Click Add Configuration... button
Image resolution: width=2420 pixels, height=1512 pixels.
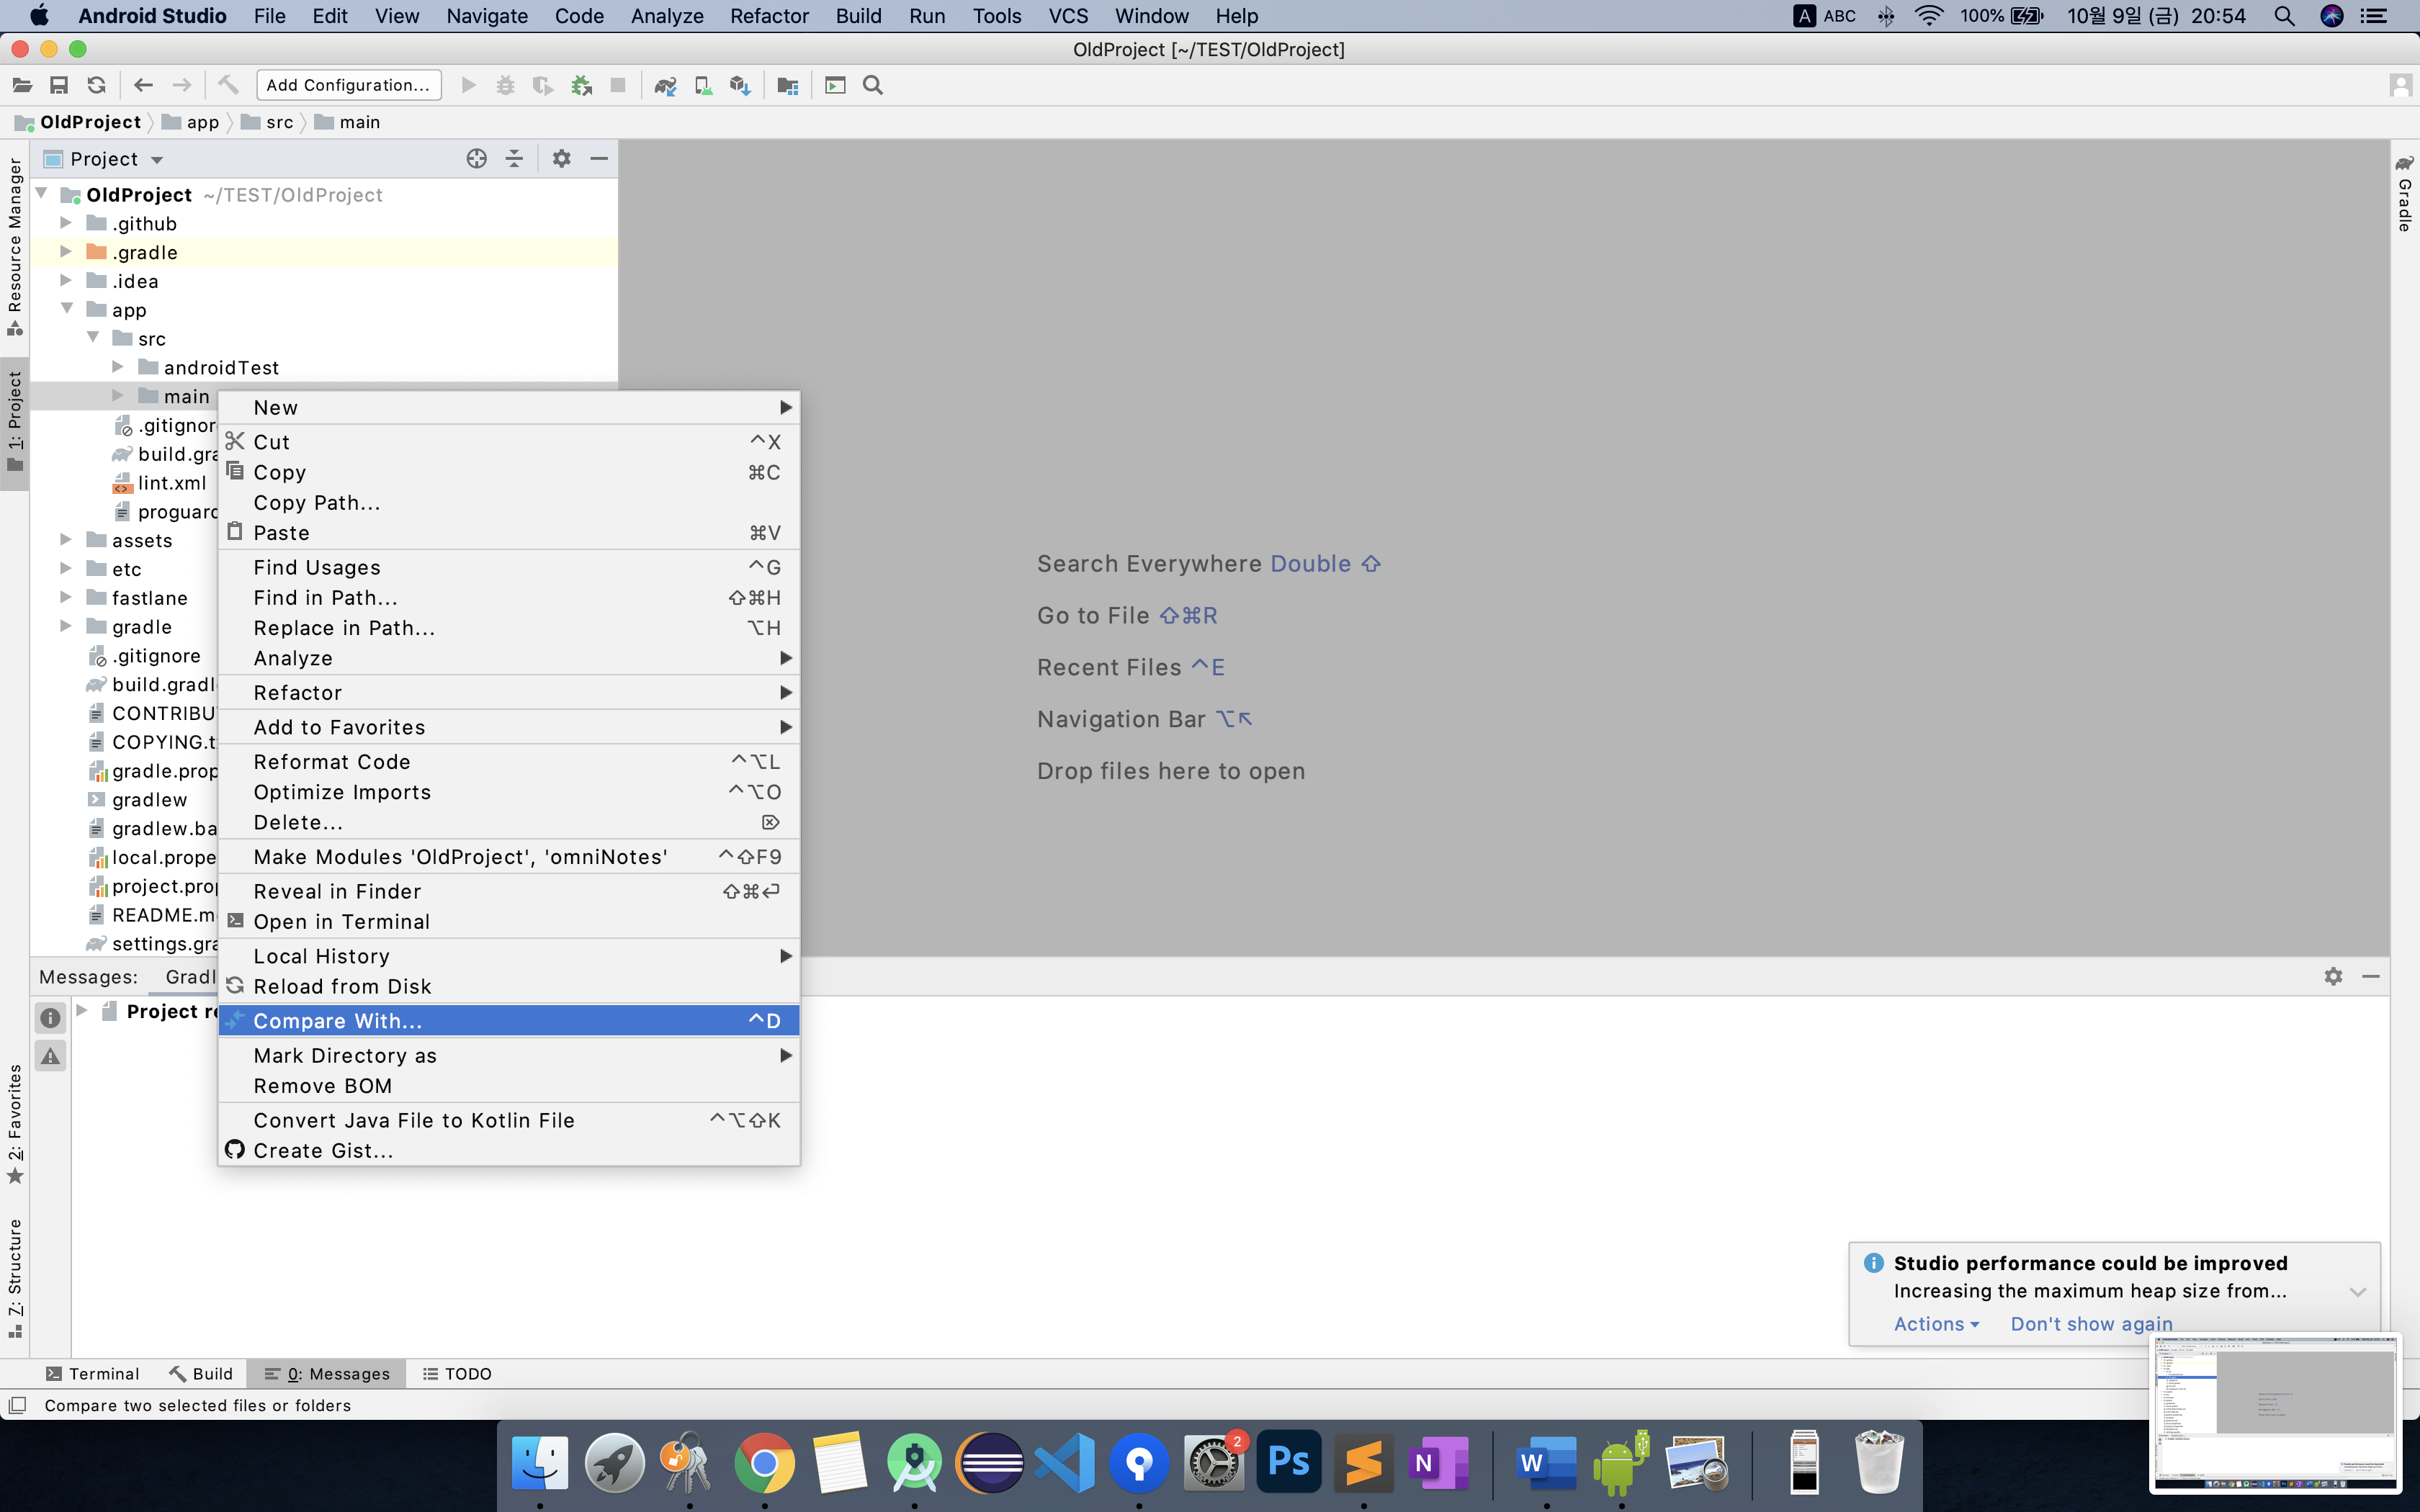click(348, 85)
